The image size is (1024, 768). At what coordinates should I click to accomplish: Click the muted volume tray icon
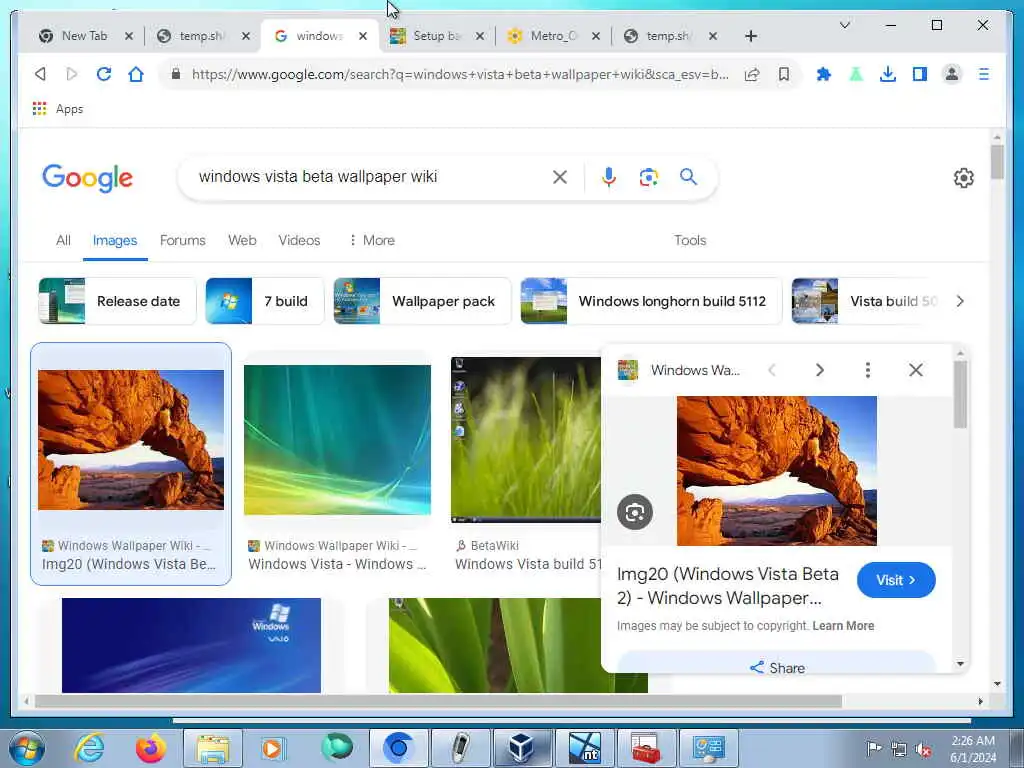point(923,750)
